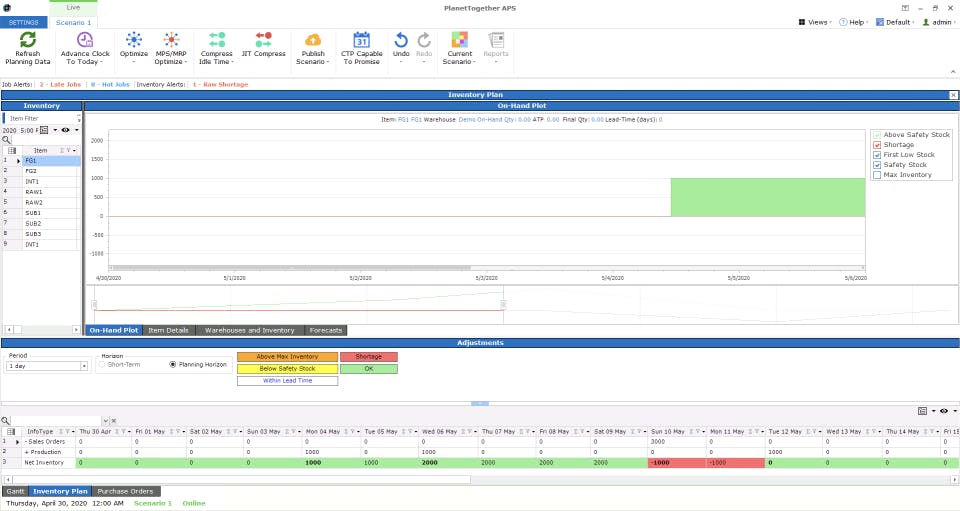Image resolution: width=960 pixels, height=511 pixels.
Task: Open the Period dropdown showing 1 day
Action: (84, 367)
